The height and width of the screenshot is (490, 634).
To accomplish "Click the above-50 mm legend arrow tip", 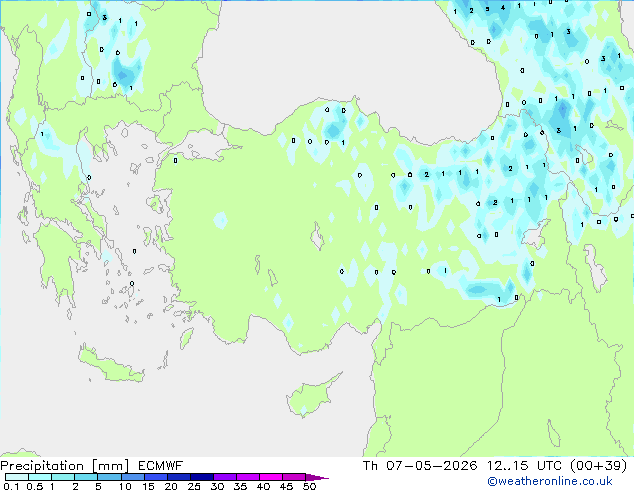I will click(x=317, y=477).
